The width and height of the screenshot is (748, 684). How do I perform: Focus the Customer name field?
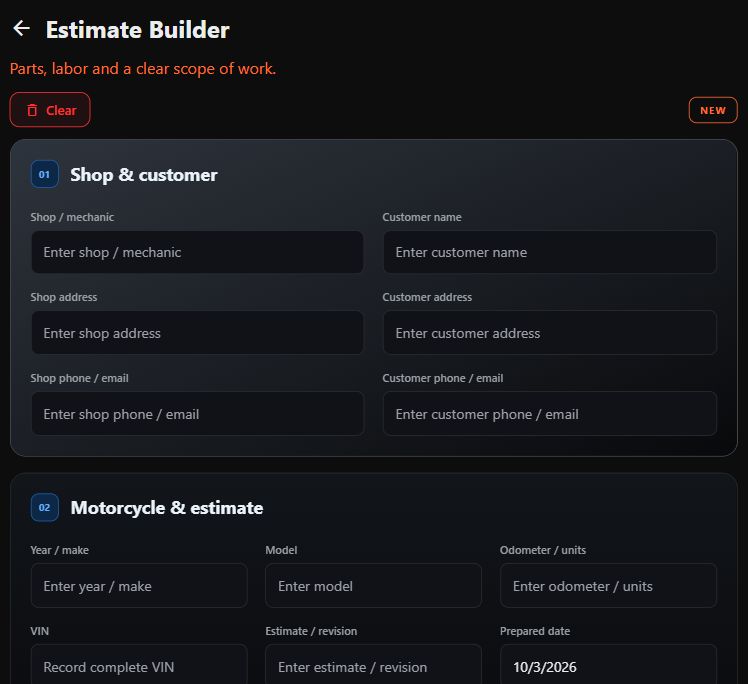pyautogui.click(x=550, y=252)
